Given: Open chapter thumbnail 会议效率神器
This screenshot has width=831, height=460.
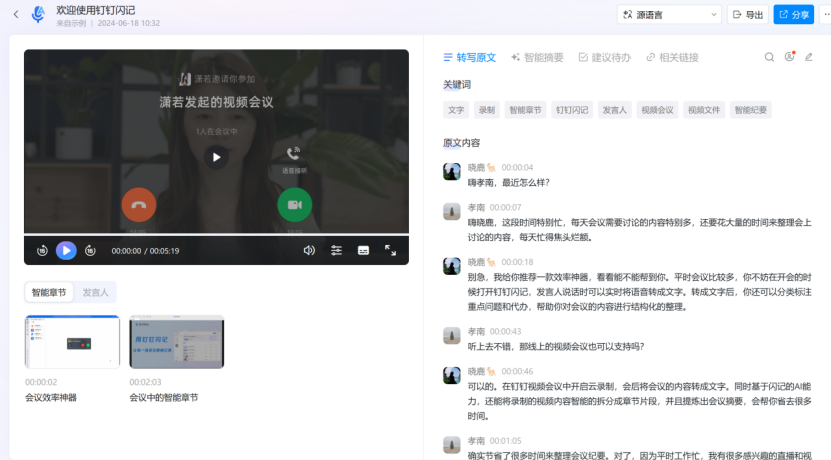Looking at the screenshot, I should (72, 342).
